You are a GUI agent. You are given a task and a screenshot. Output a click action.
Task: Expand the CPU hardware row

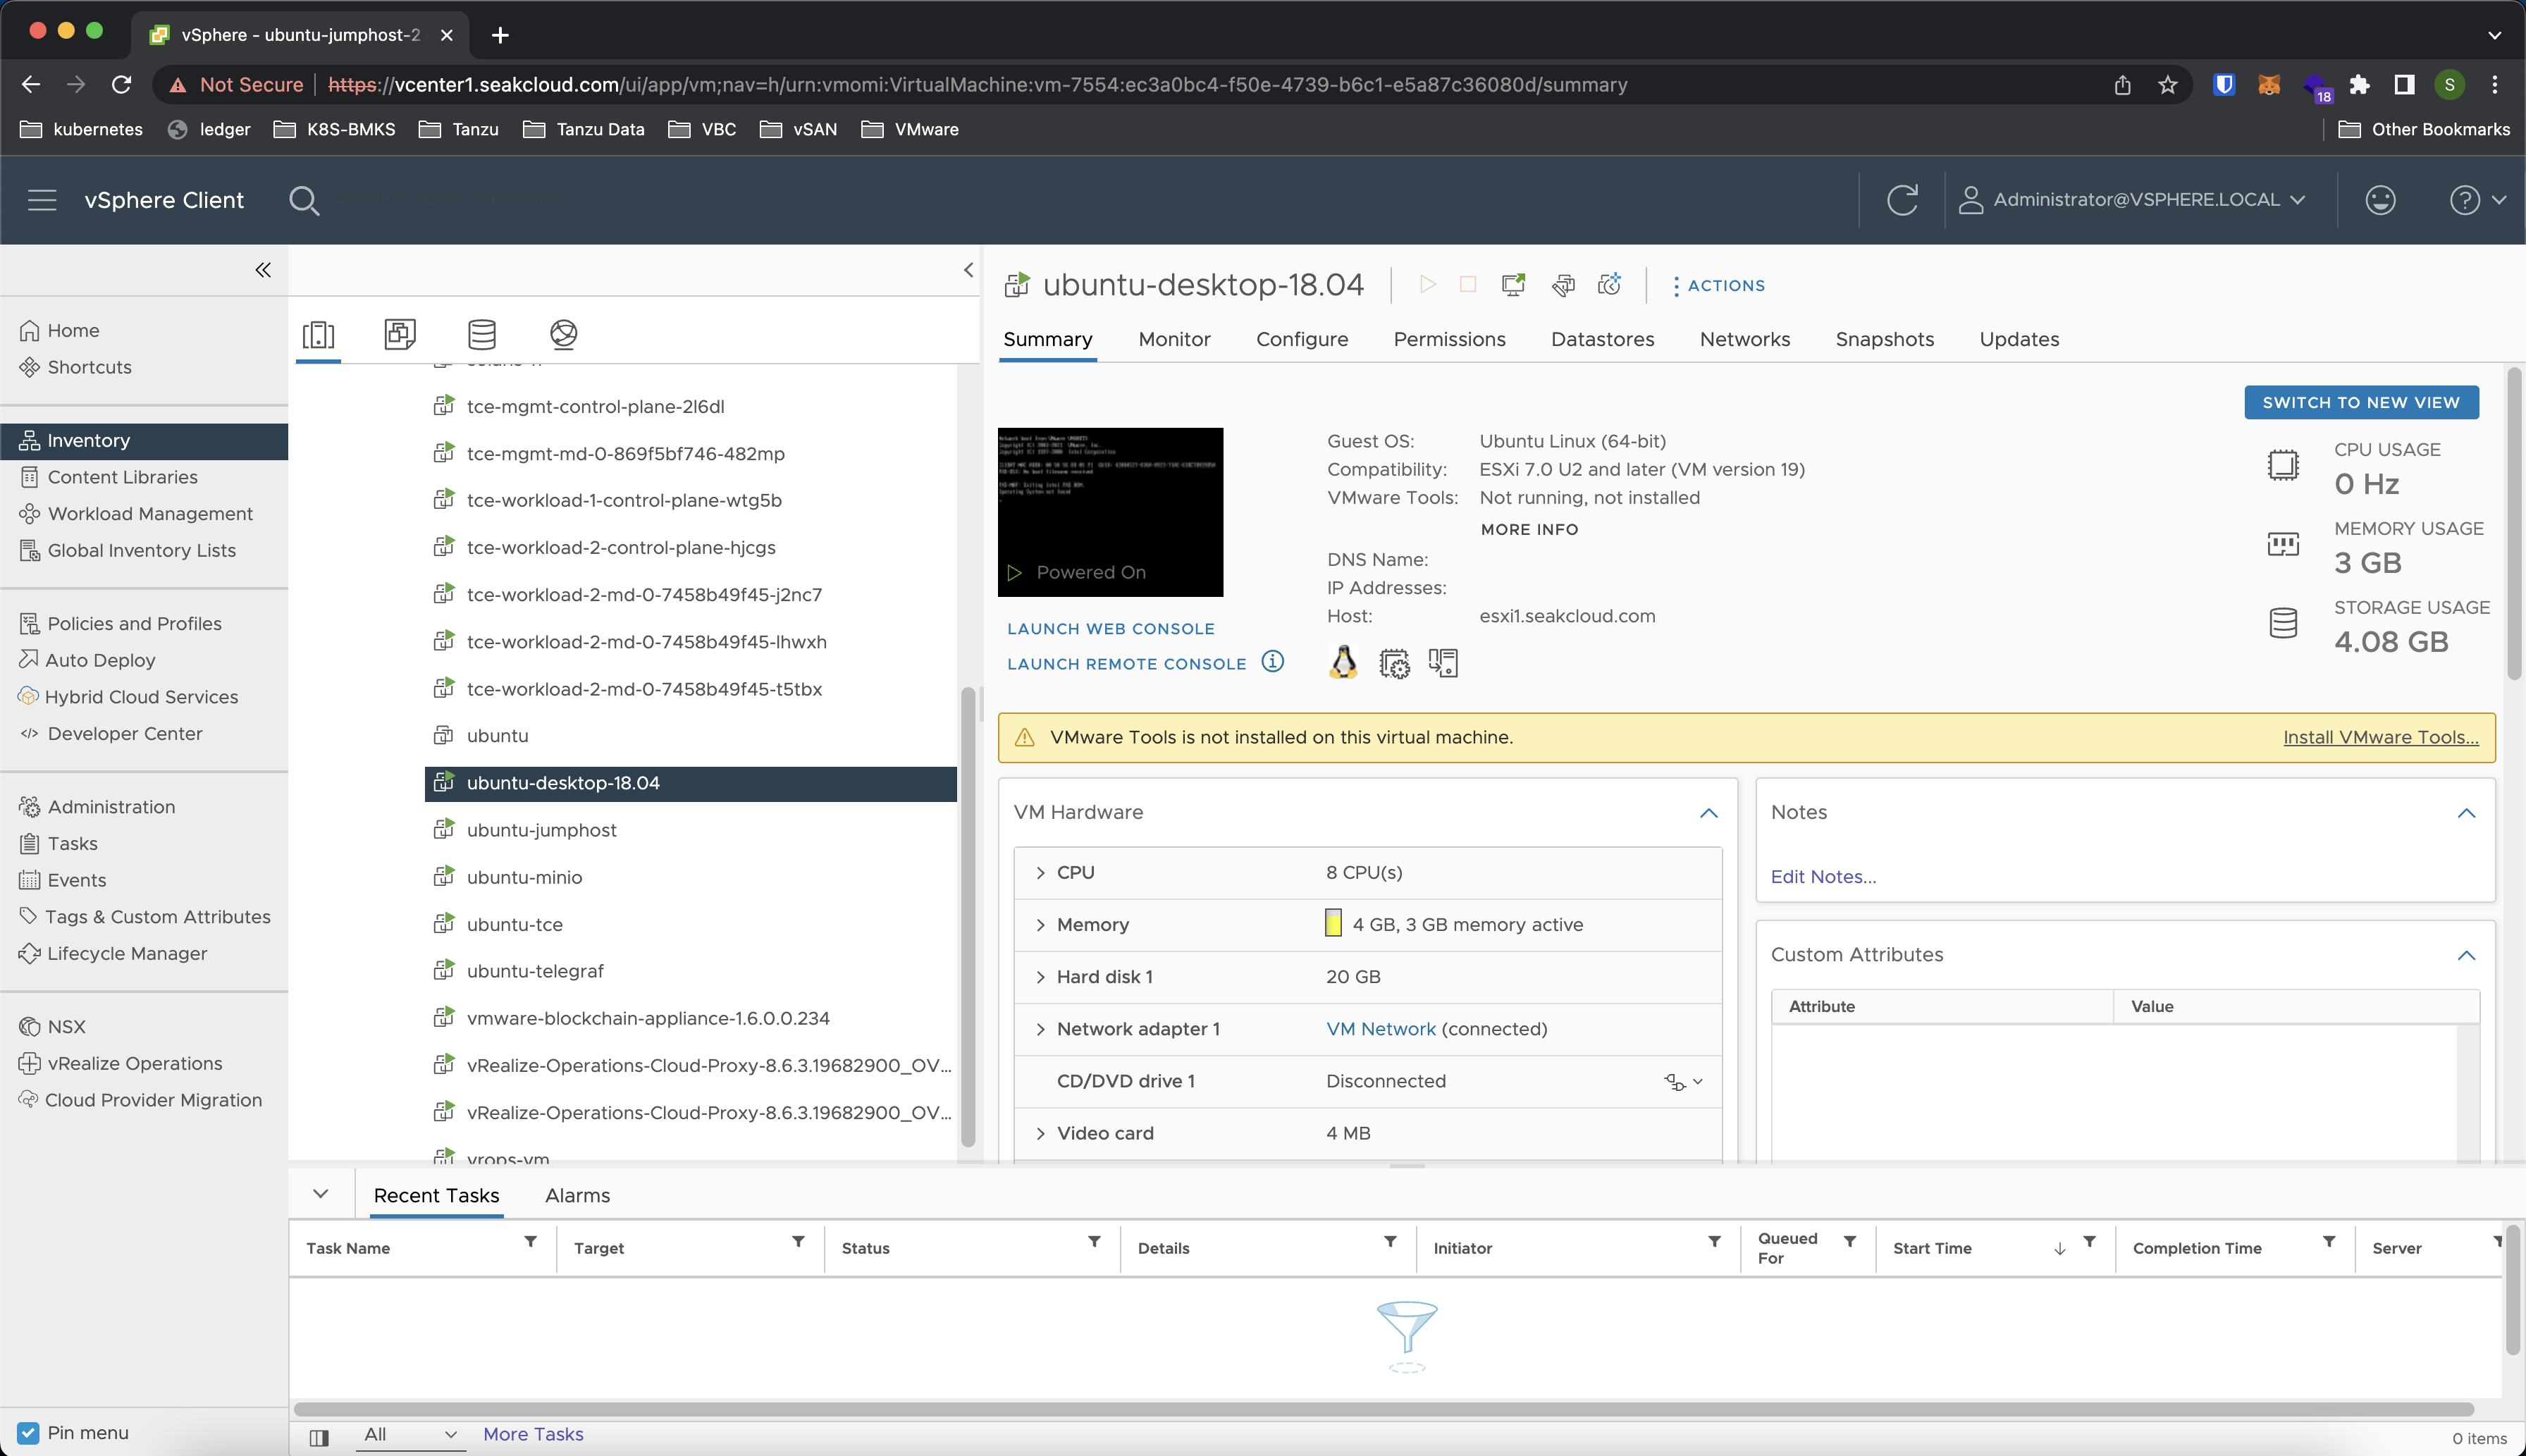coord(1040,873)
